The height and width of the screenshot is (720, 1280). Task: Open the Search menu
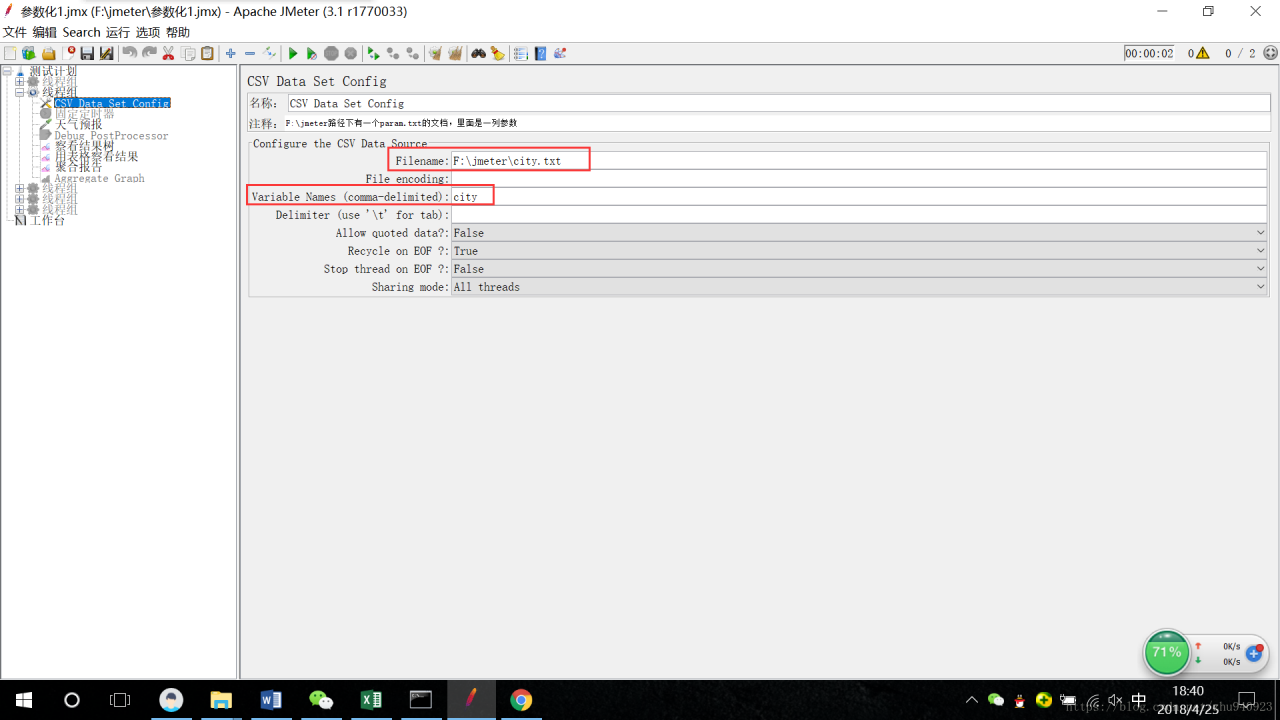tap(82, 32)
